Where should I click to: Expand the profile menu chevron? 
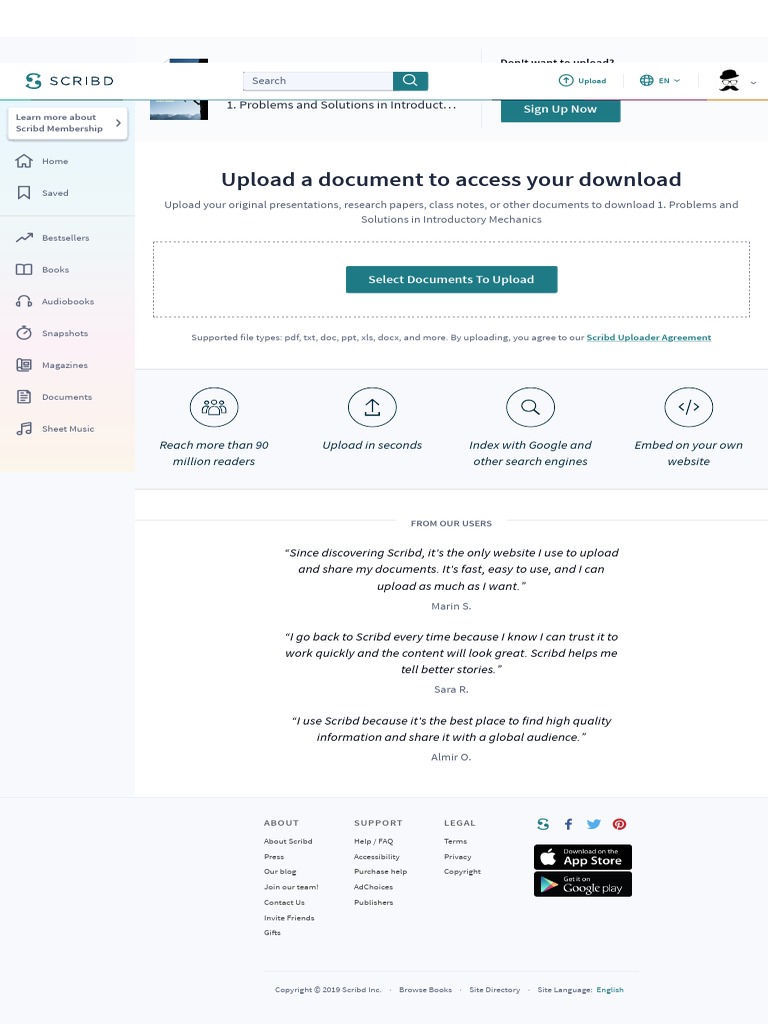(x=753, y=82)
